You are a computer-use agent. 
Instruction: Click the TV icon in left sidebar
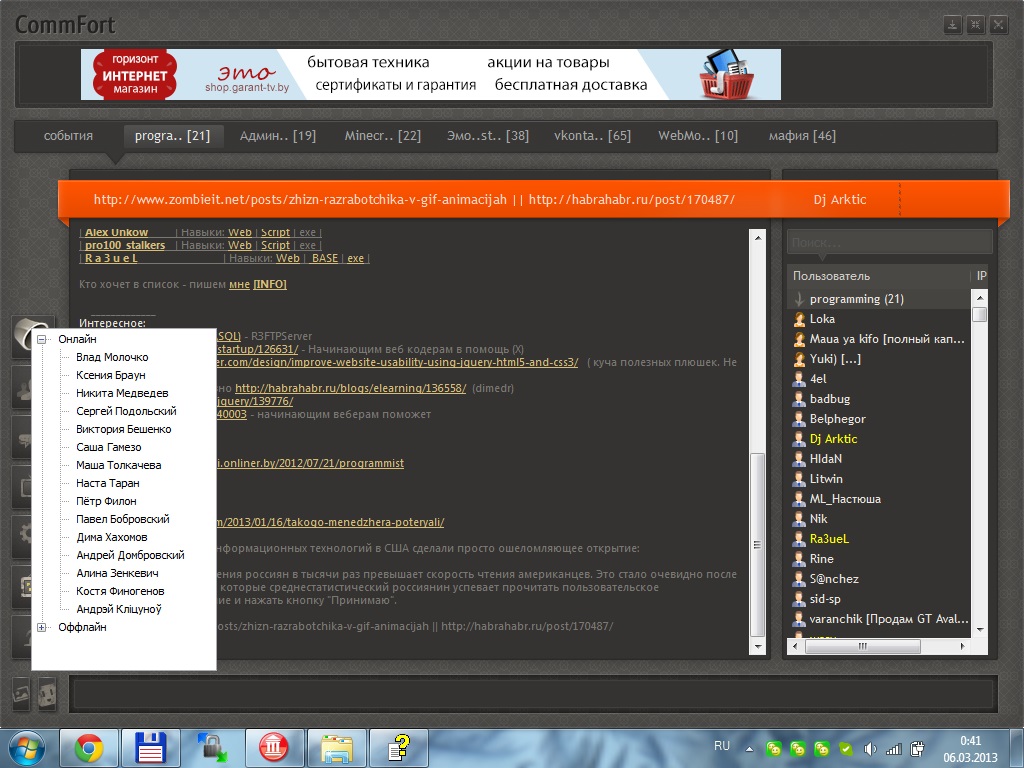pos(22,488)
